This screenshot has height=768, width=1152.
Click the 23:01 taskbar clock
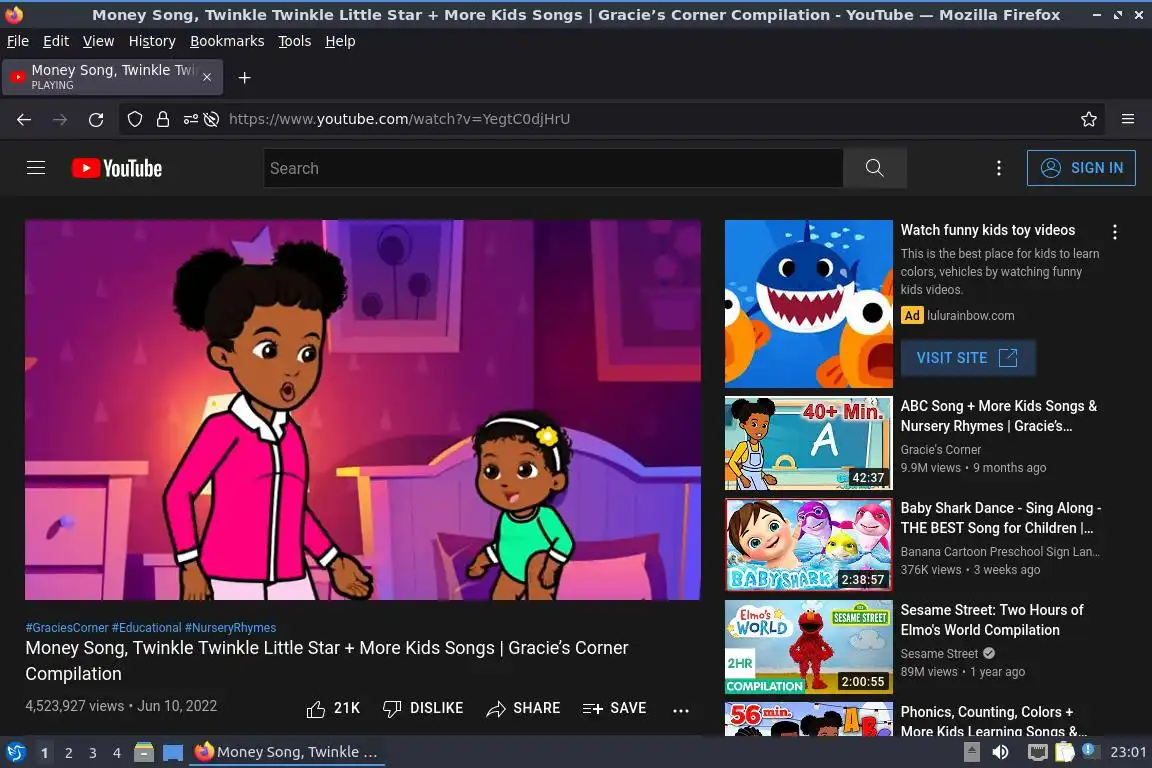click(1128, 753)
